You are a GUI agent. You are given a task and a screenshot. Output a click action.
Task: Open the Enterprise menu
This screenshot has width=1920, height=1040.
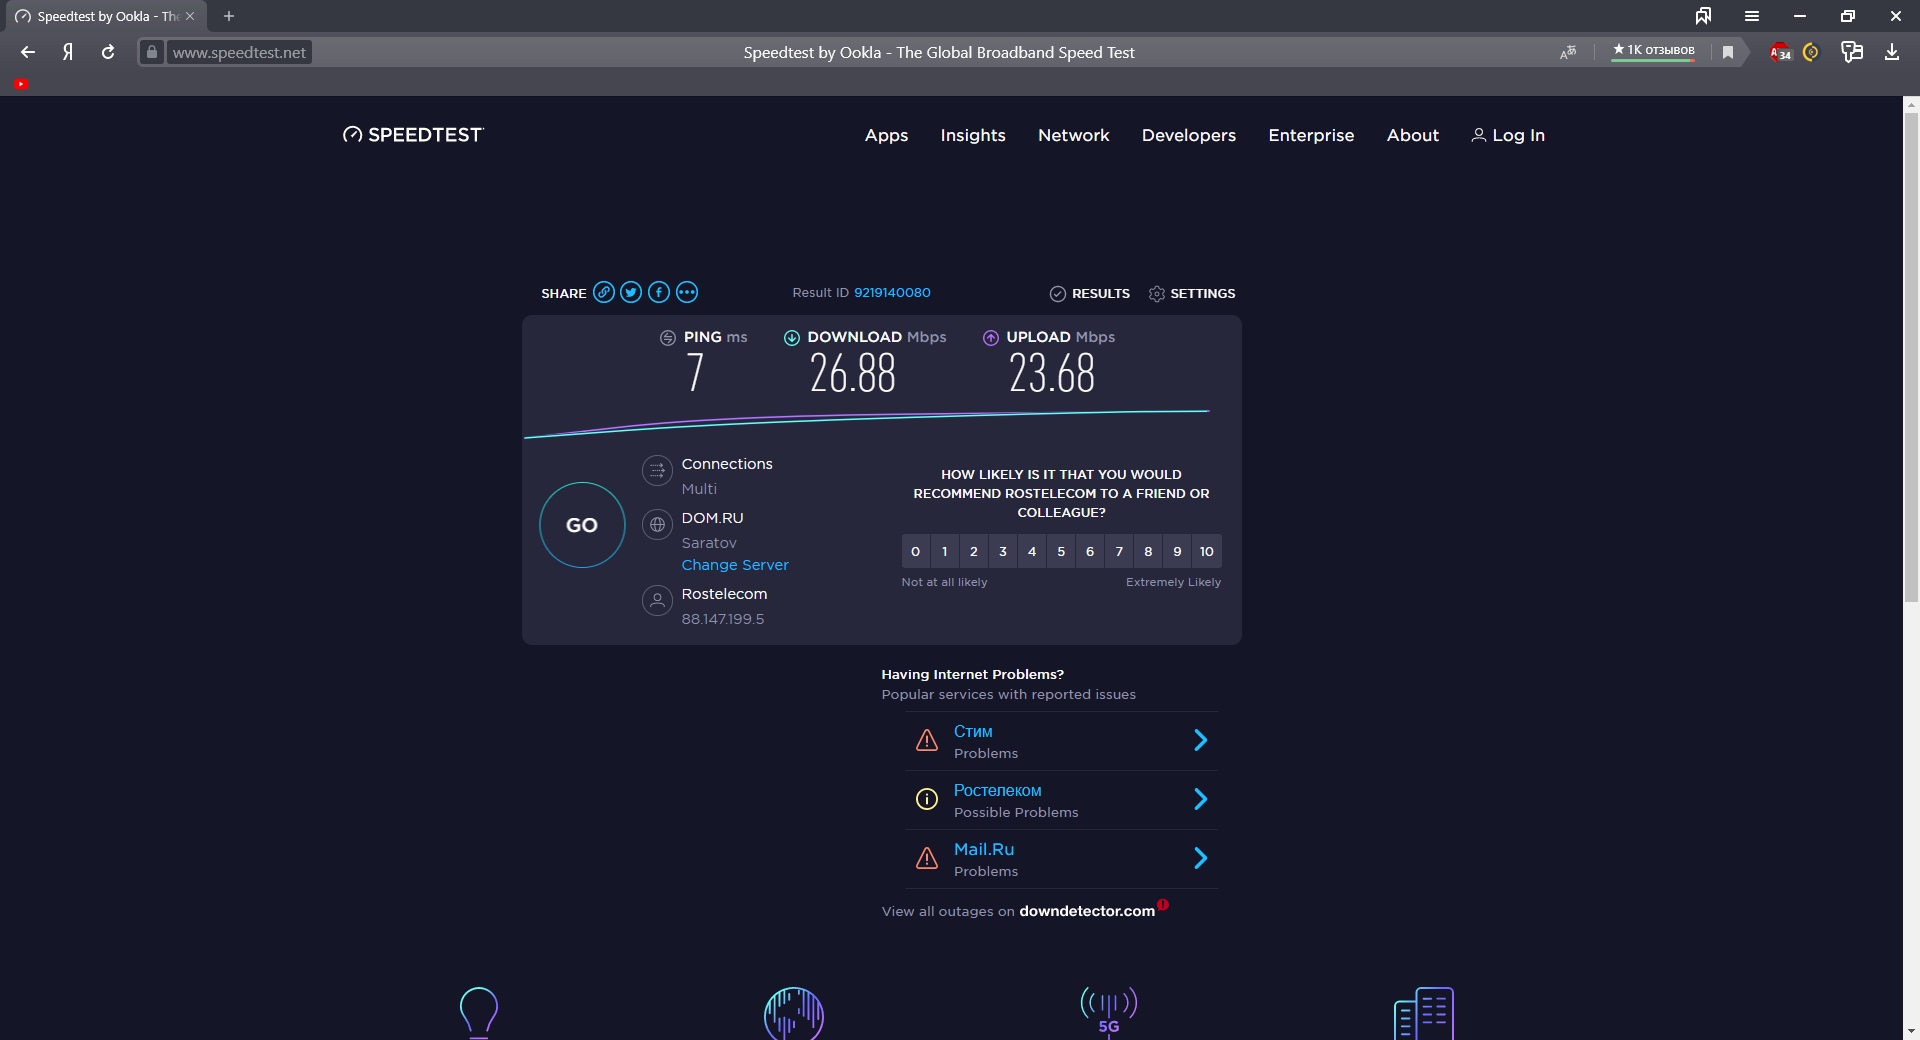point(1311,135)
